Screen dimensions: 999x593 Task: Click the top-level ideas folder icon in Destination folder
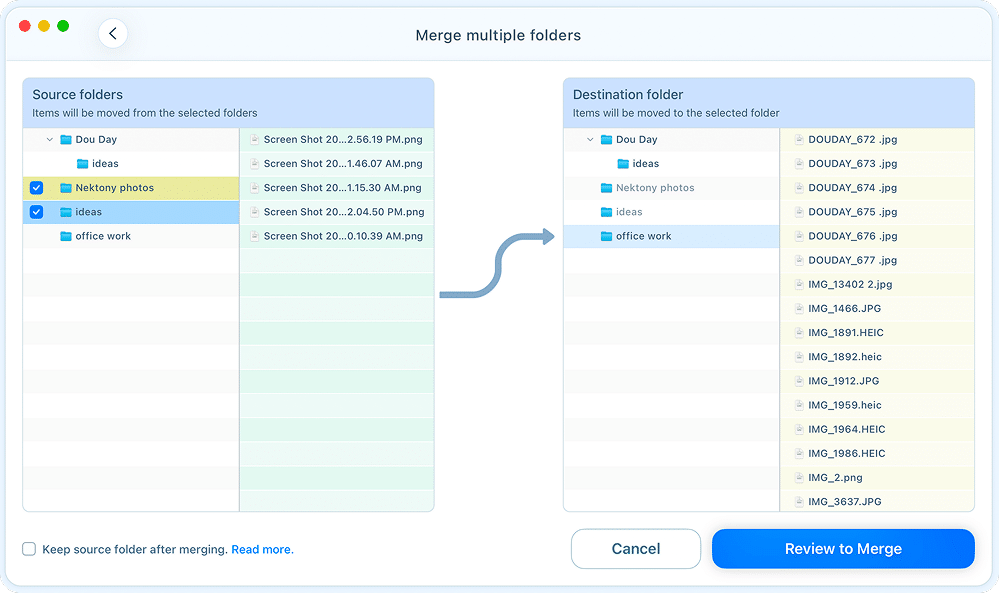pos(607,212)
